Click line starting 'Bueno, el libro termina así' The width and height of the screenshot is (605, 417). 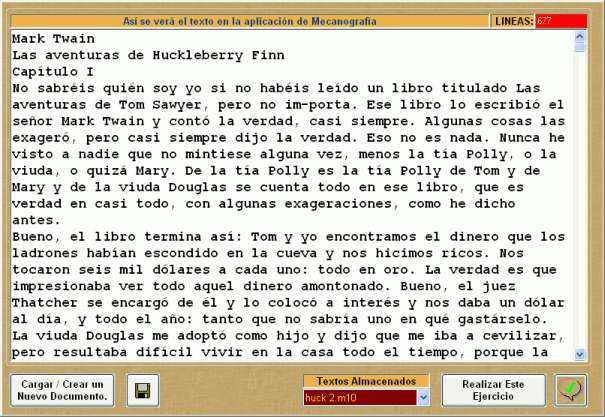tap(288, 237)
